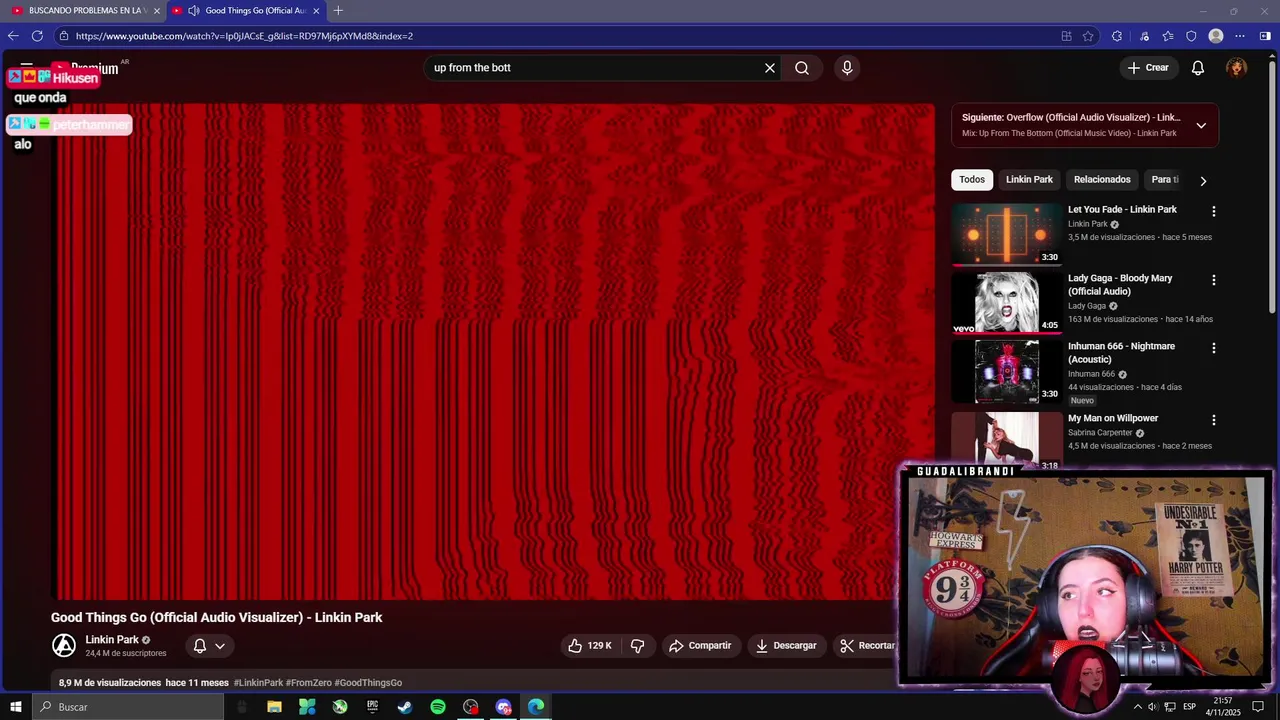The width and height of the screenshot is (1280, 720).
Task: Open new browser tab with plus icon
Action: [338, 10]
